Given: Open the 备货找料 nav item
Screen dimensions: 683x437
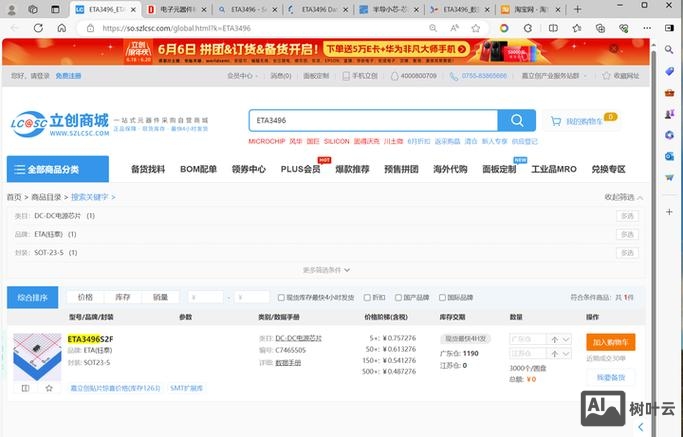Looking at the screenshot, I should click(148, 169).
